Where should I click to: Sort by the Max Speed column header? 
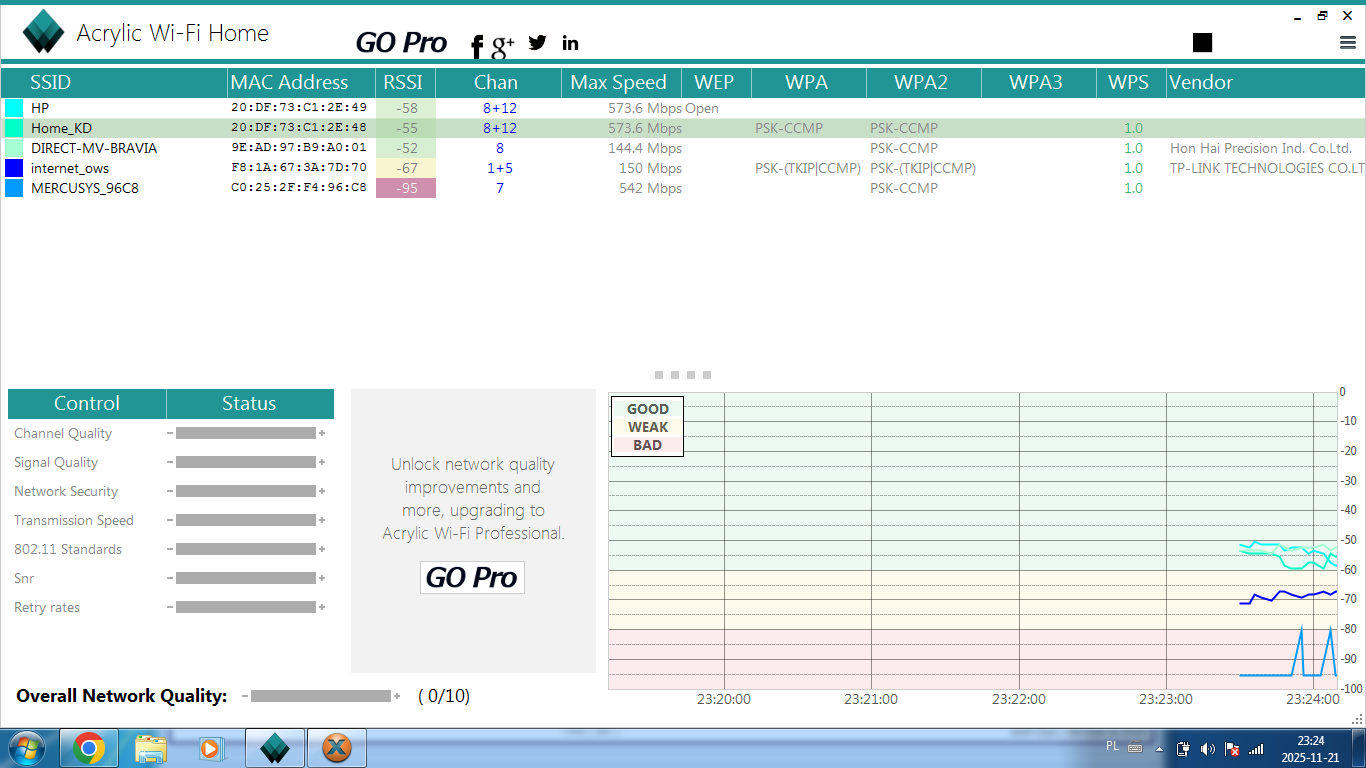pos(621,82)
